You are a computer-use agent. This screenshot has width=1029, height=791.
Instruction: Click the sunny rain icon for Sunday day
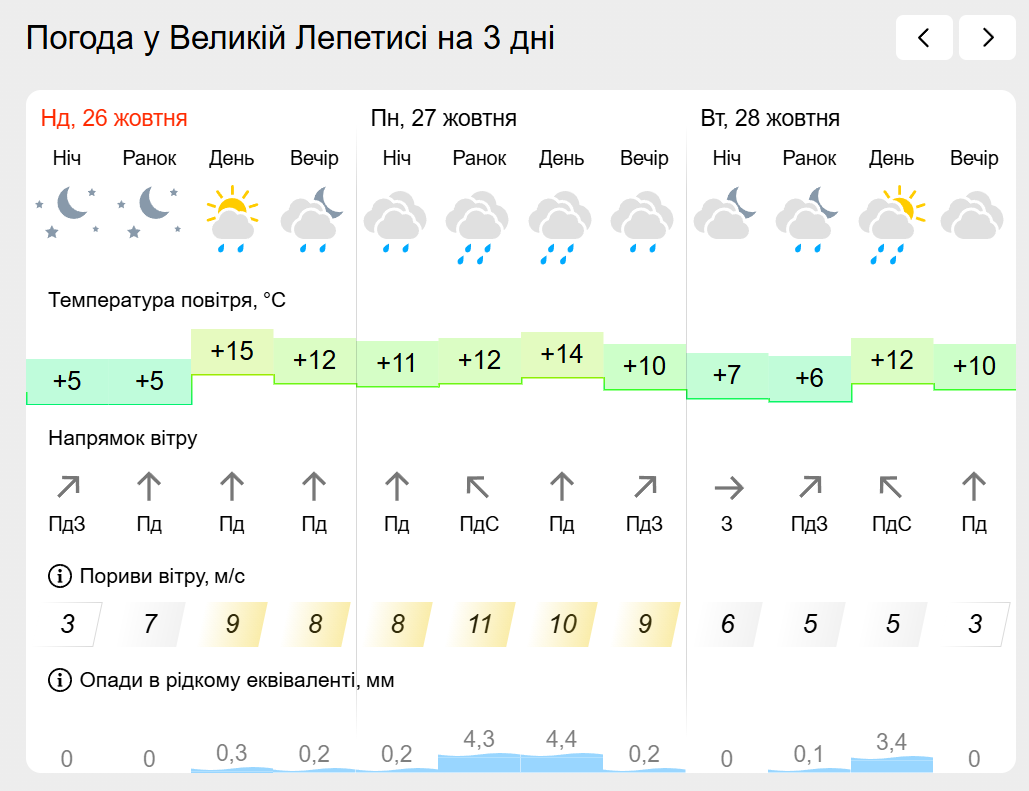click(x=232, y=218)
